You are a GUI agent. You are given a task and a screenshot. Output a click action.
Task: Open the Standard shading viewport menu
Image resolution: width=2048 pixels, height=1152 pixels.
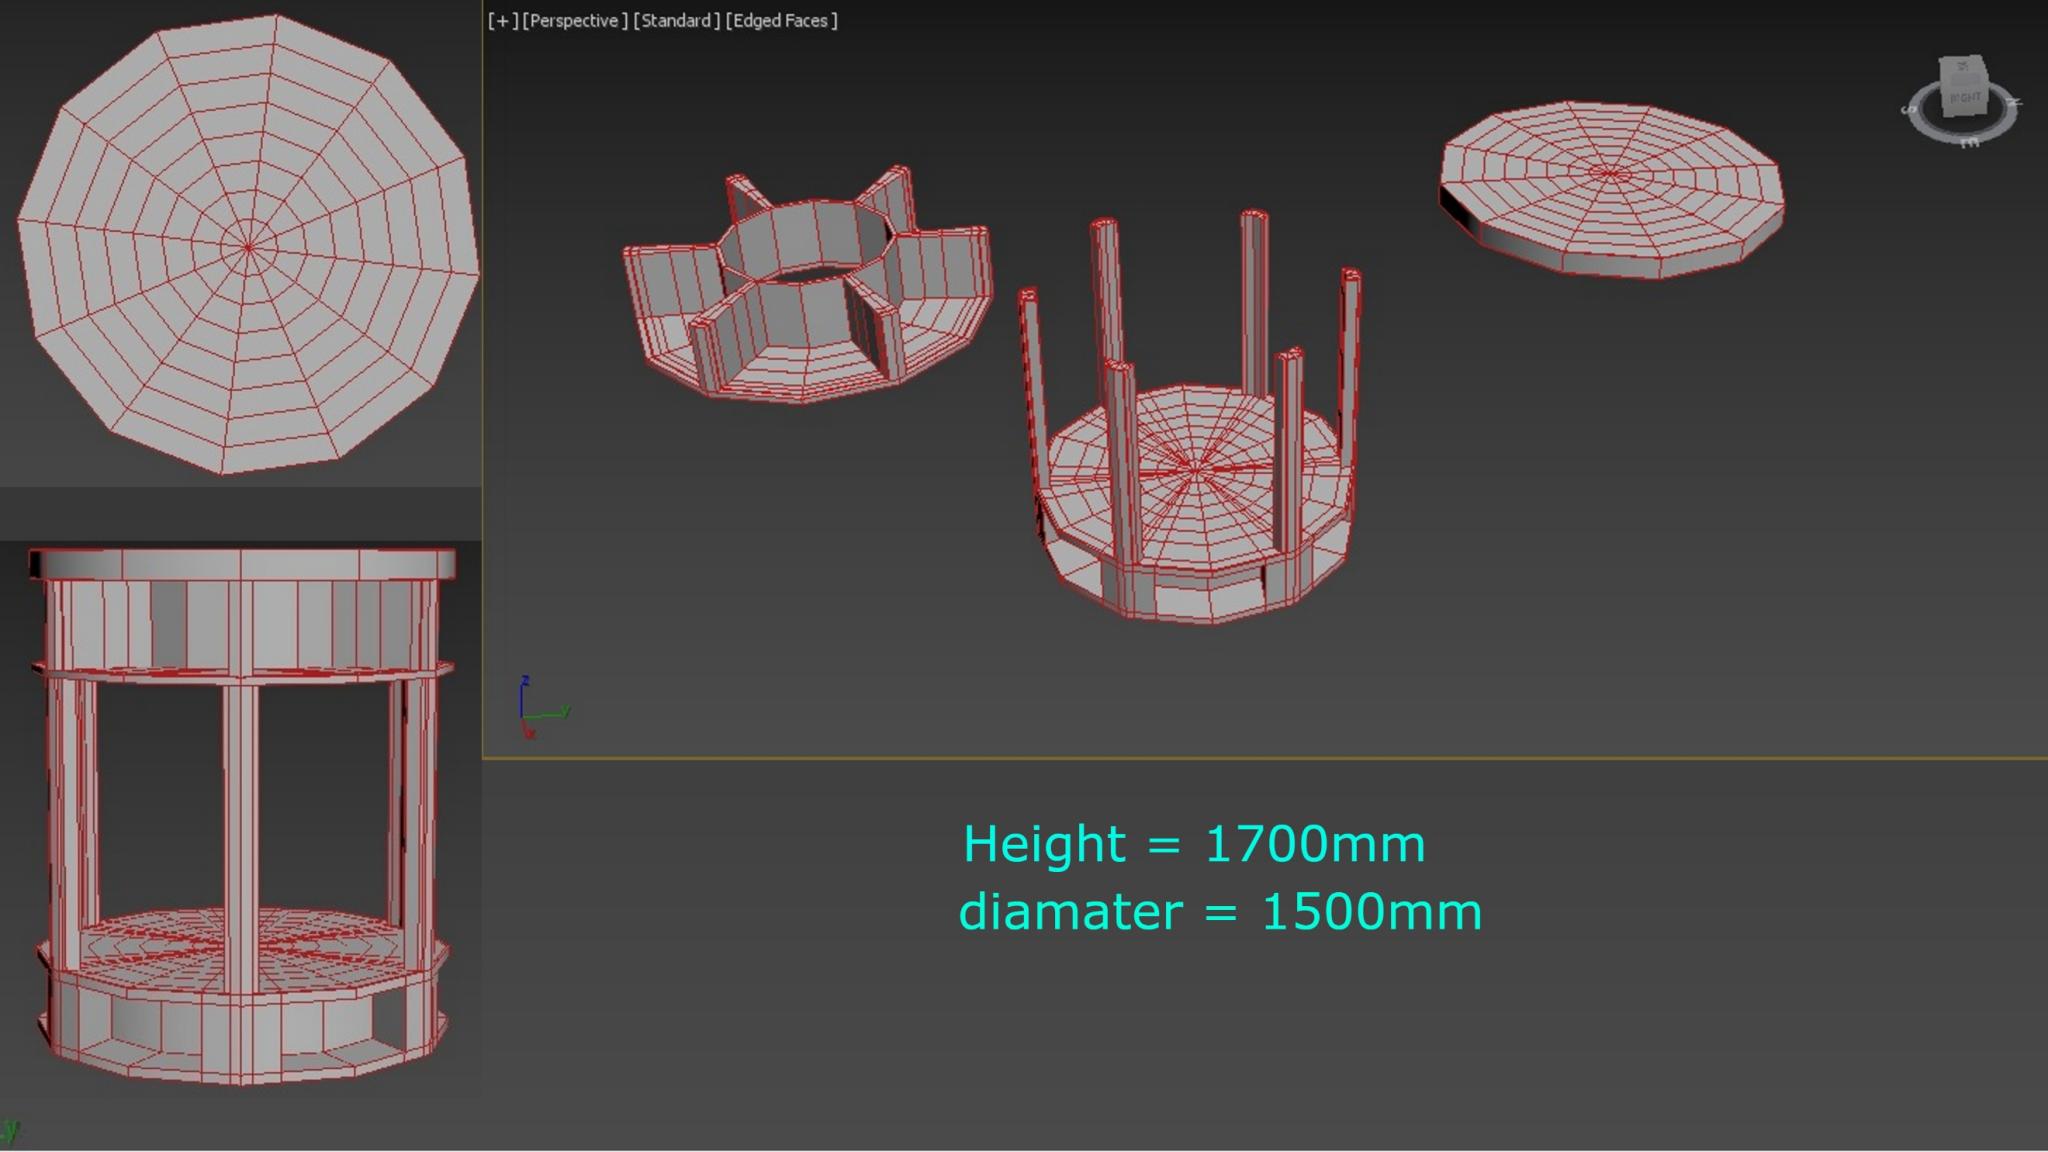click(676, 21)
